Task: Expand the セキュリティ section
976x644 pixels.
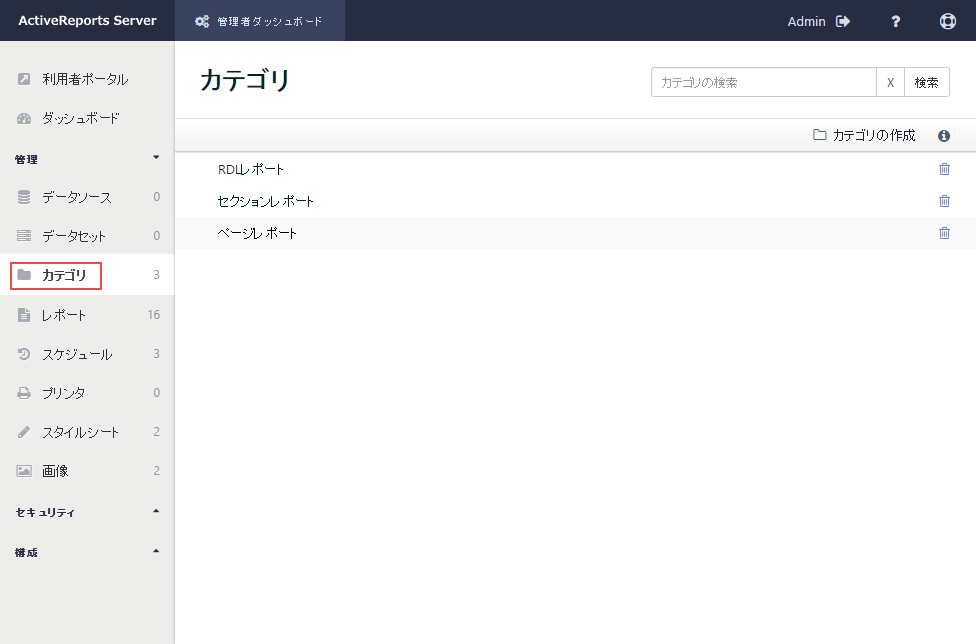Action: click(x=155, y=512)
